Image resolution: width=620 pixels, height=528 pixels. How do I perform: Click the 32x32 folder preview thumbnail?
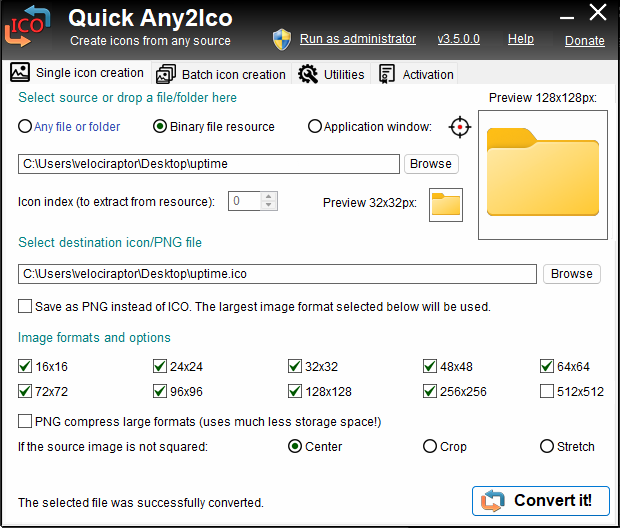click(x=446, y=204)
